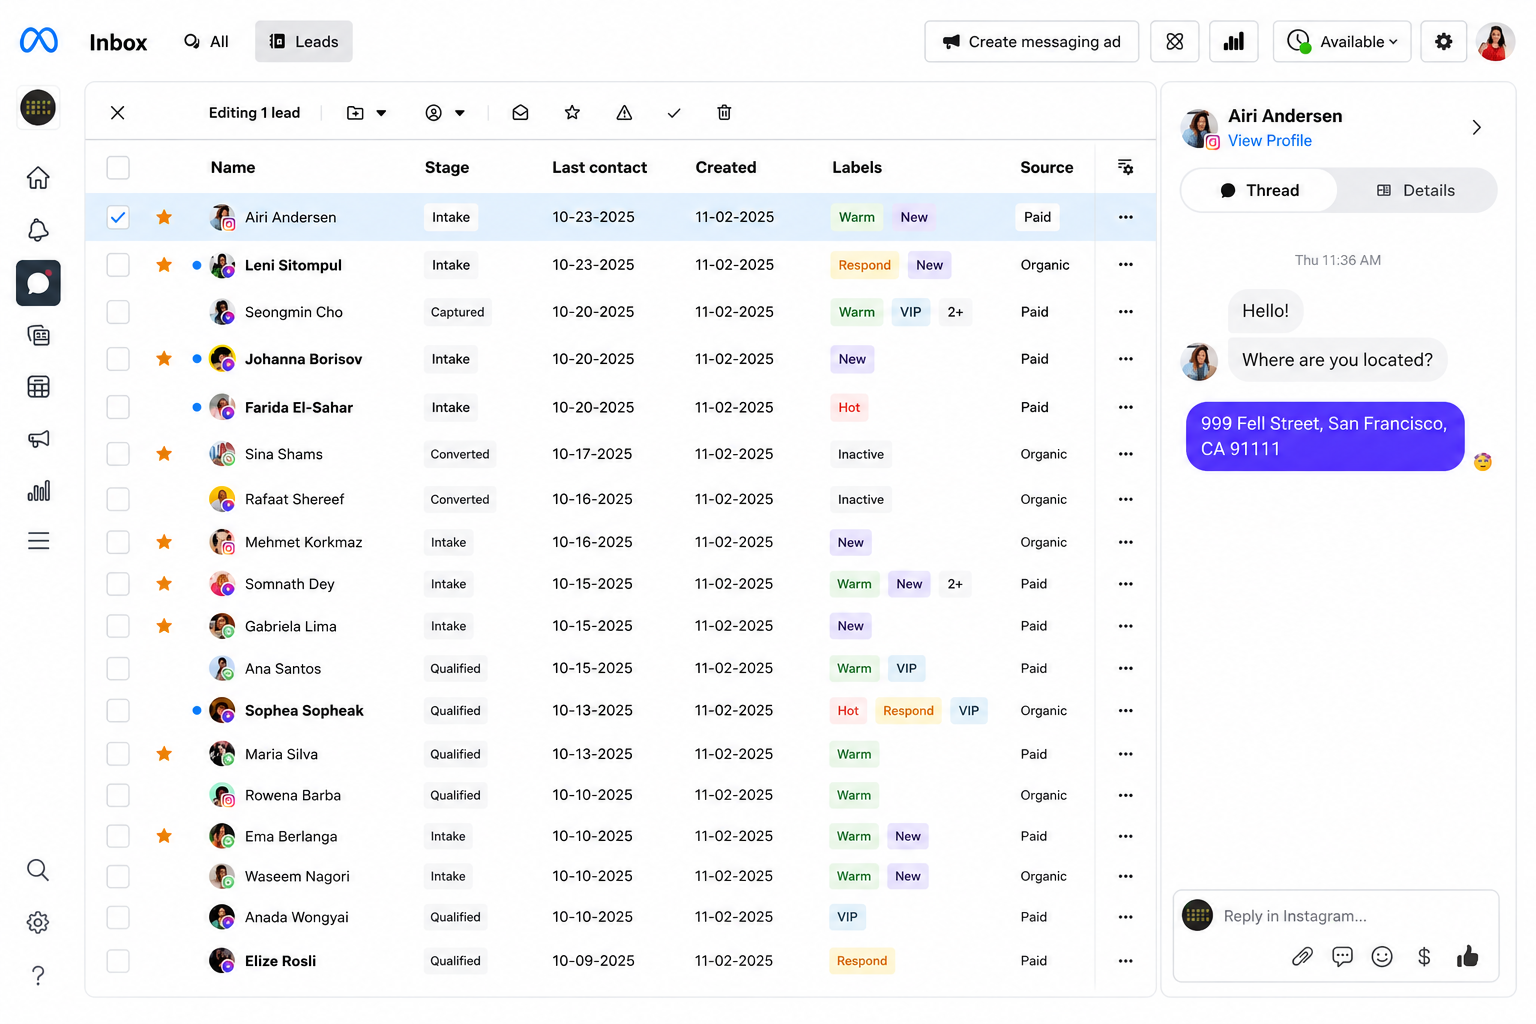Close editing mode with the X icon
Screen dimensions: 1536x1024
(118, 113)
